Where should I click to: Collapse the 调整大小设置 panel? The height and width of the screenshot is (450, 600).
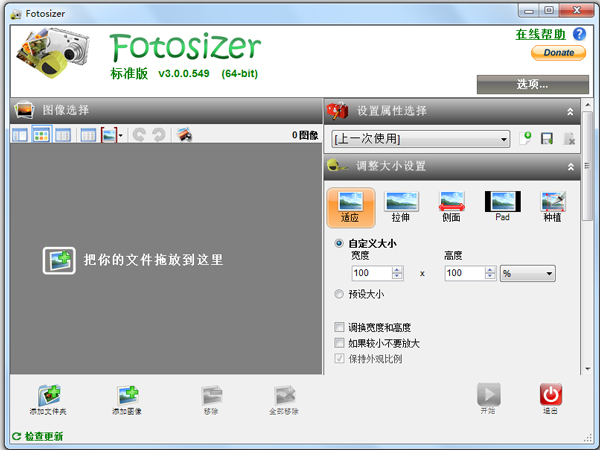tap(571, 166)
